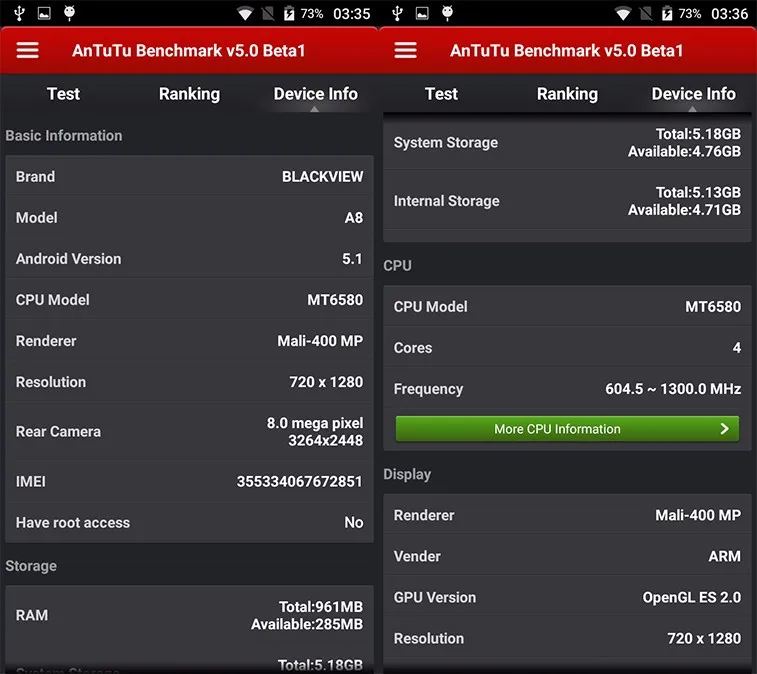757x674 pixels.
Task: Switch to Ranking tab in right screenshot
Action: pos(567,94)
